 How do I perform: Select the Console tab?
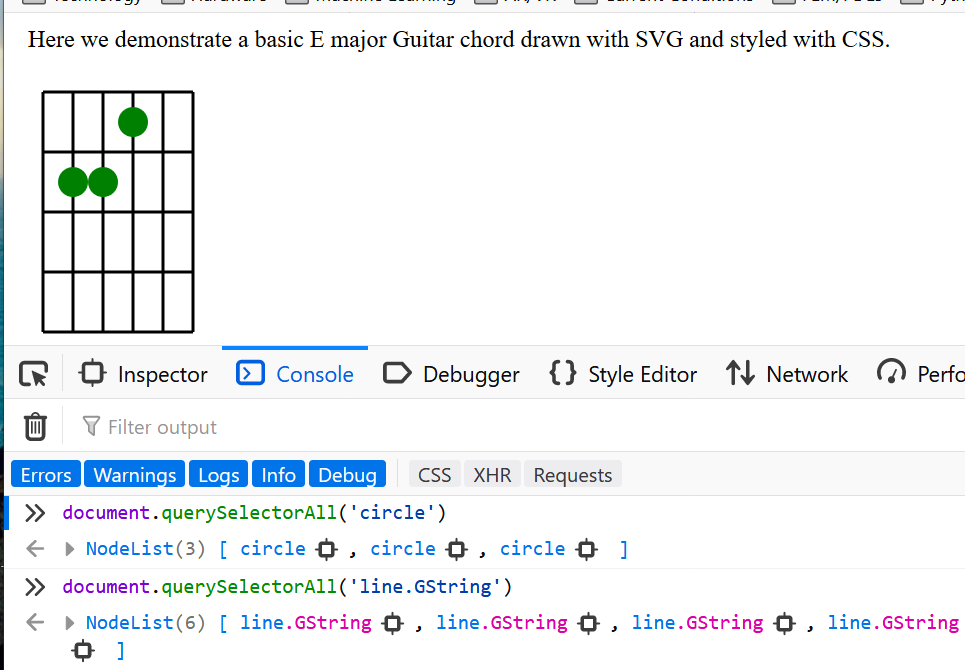[294, 373]
